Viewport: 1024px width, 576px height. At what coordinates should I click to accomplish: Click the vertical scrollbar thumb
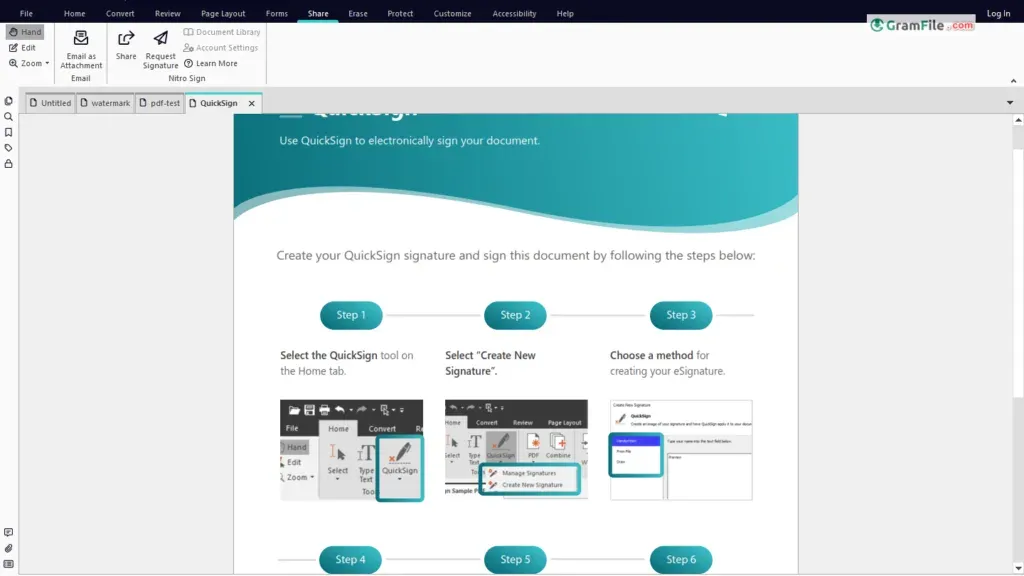(x=1018, y=273)
